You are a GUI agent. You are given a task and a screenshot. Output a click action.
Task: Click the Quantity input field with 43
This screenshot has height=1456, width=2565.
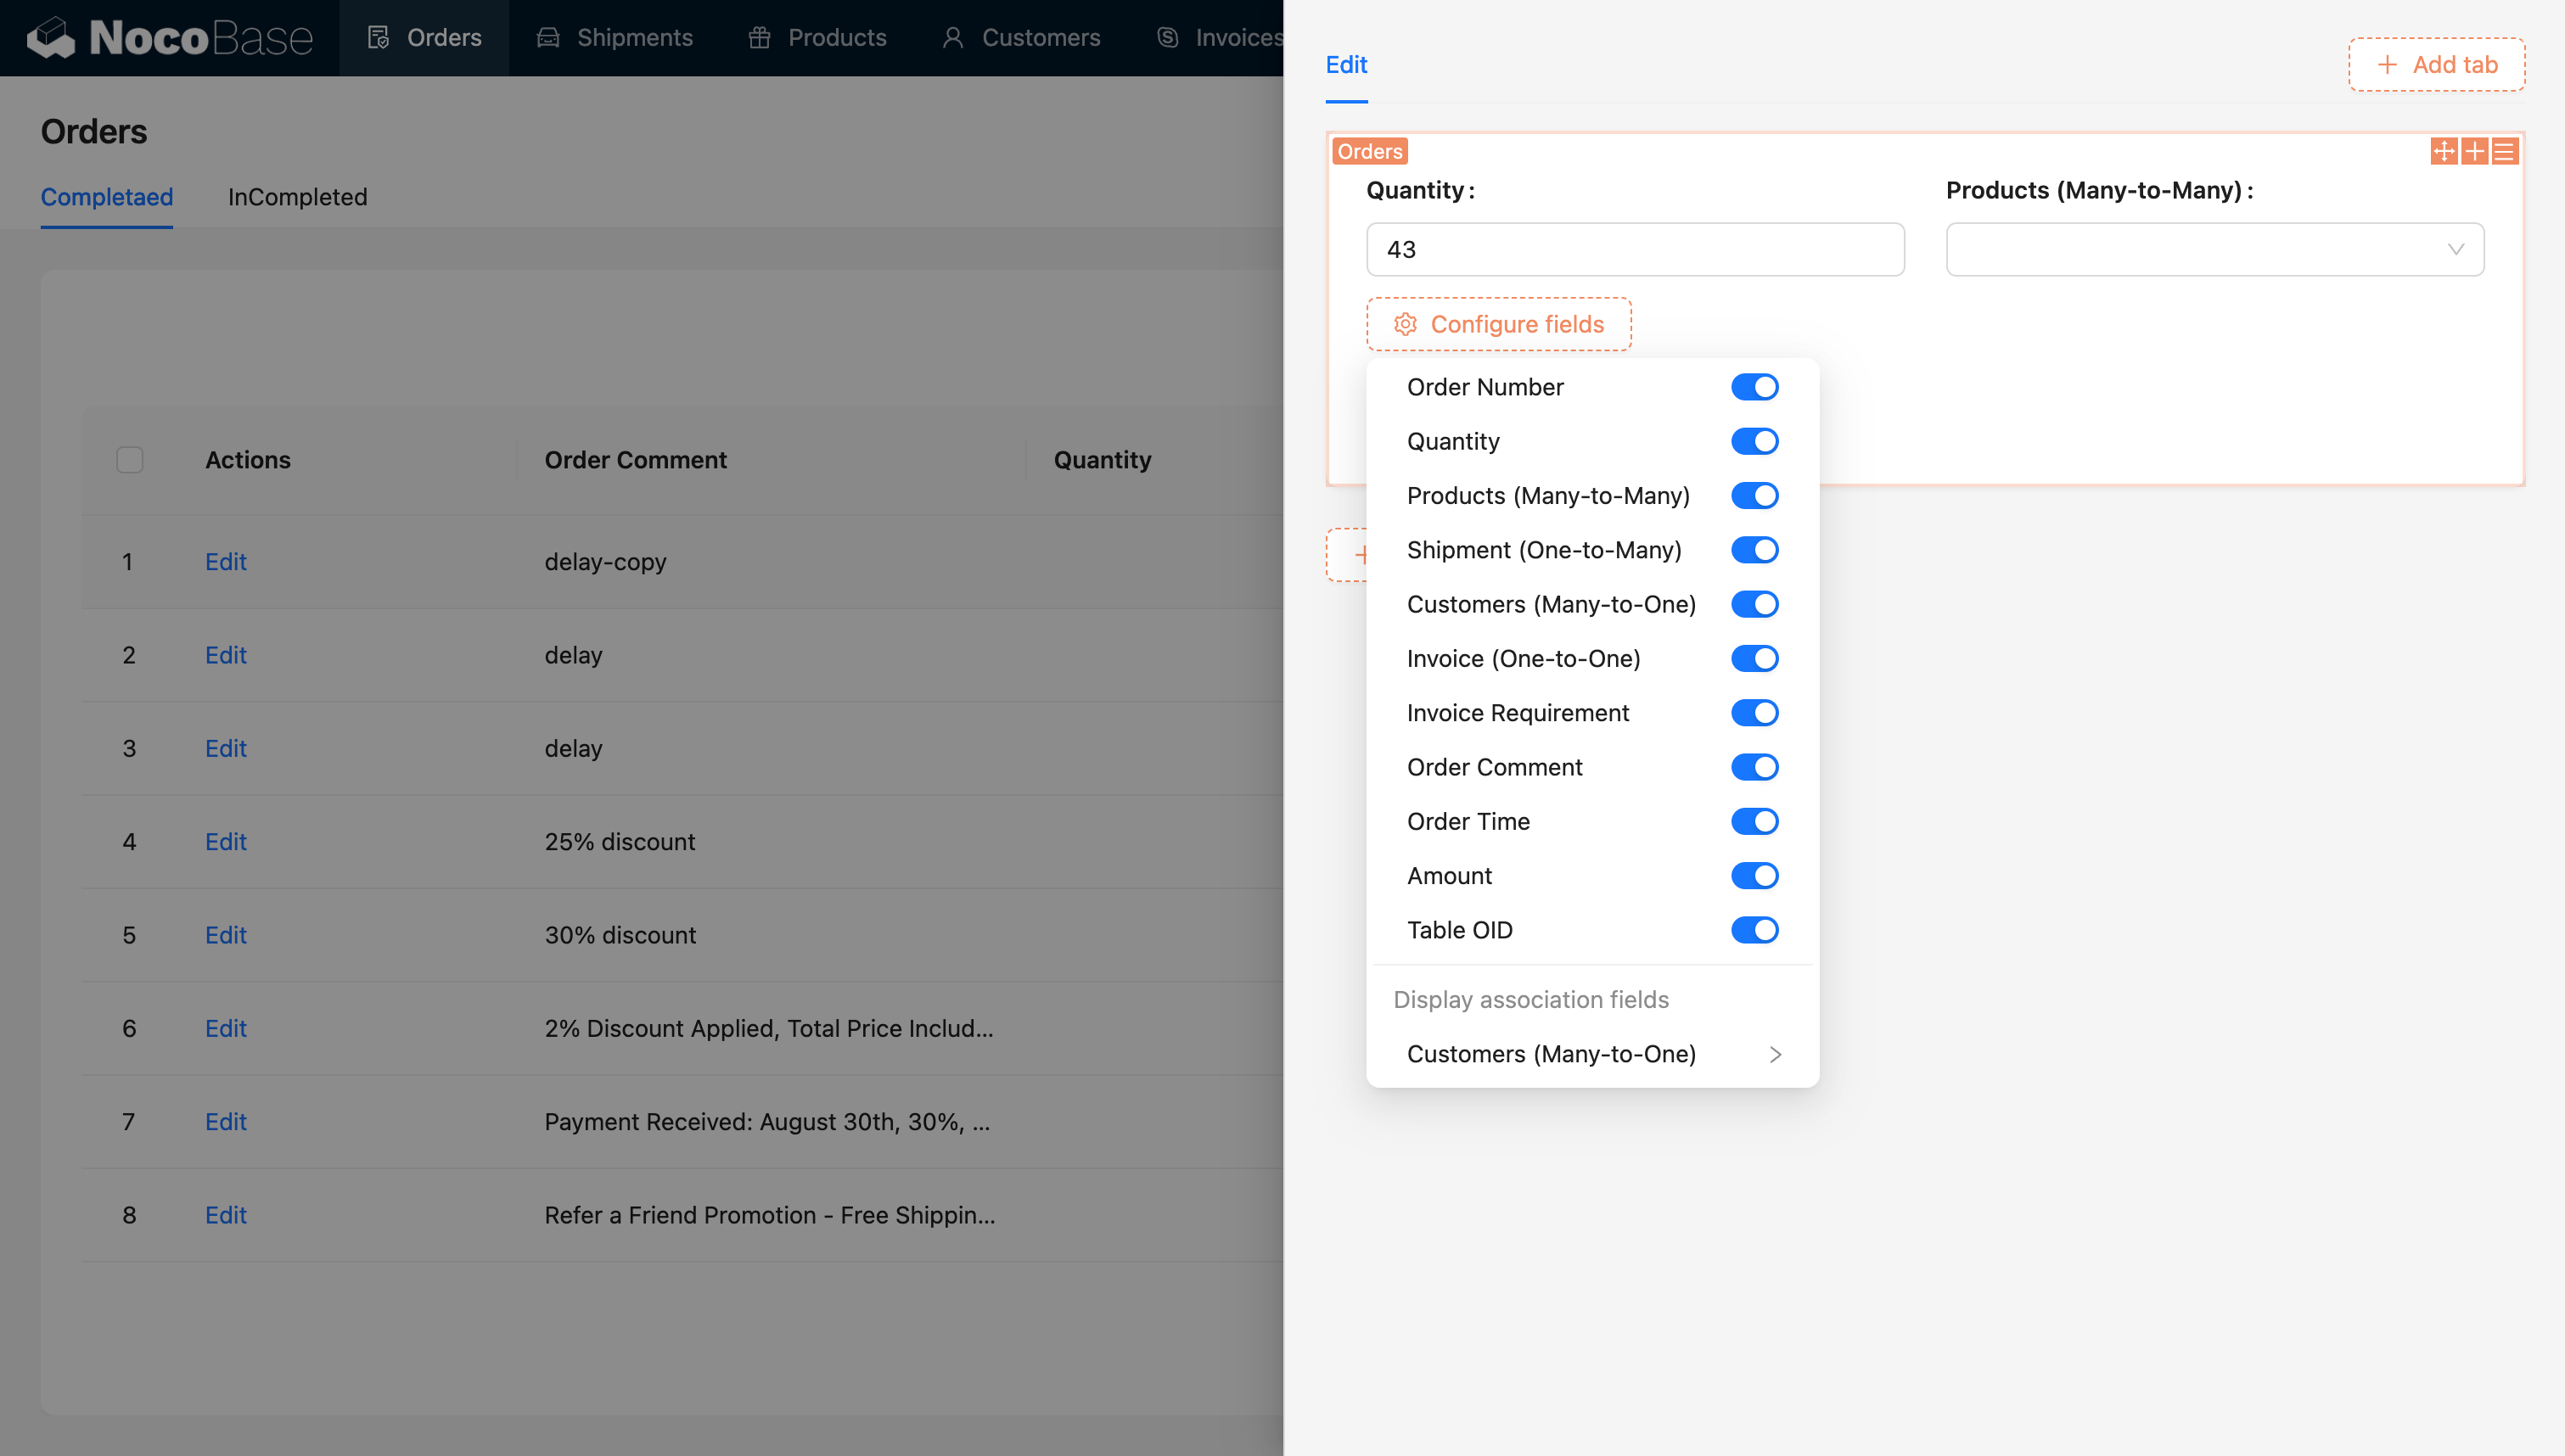coord(1634,249)
